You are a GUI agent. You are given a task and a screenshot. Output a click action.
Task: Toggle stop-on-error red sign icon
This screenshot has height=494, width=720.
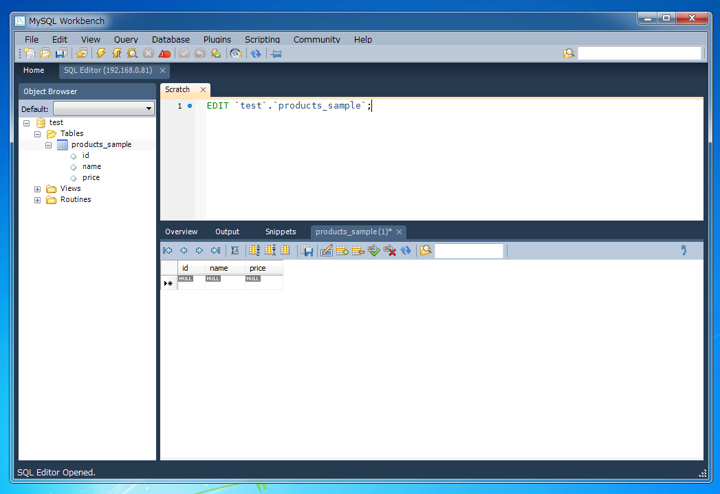click(164, 54)
